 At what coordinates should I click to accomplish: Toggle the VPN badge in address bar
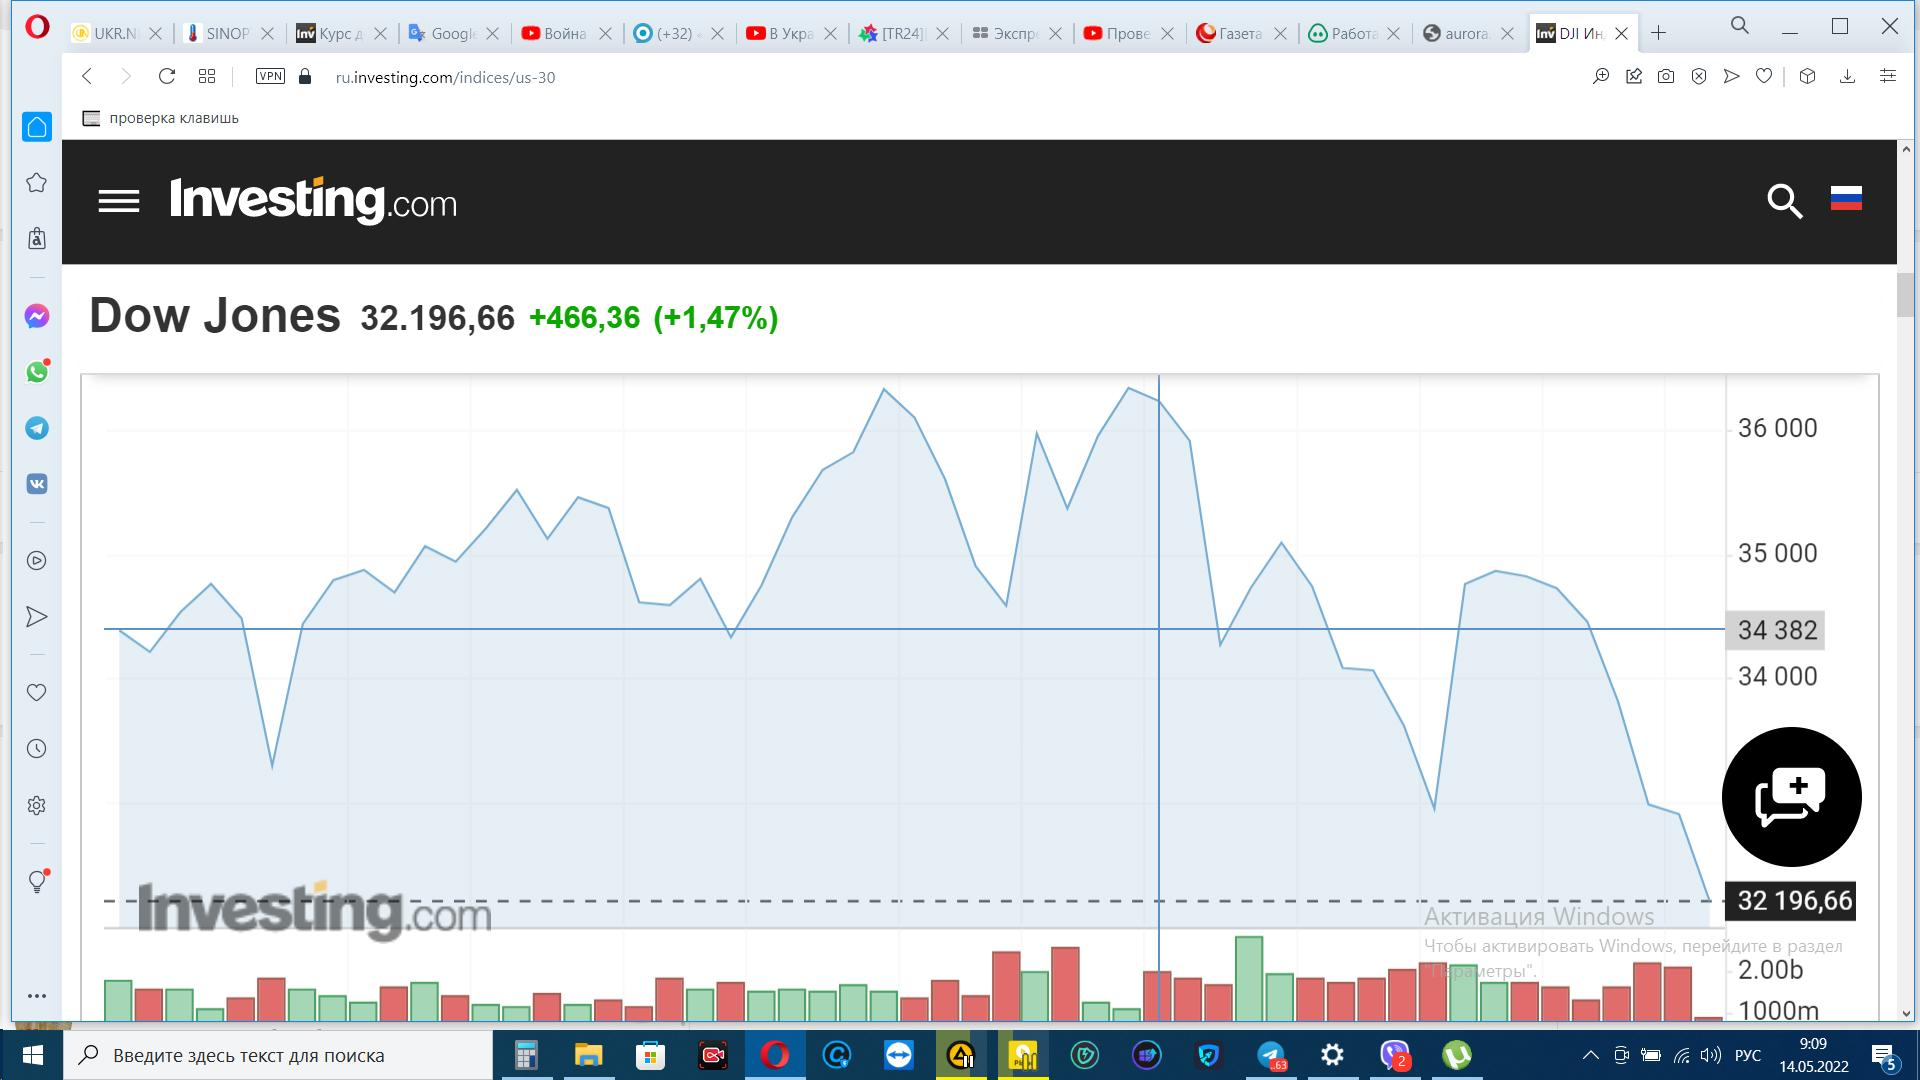click(270, 77)
